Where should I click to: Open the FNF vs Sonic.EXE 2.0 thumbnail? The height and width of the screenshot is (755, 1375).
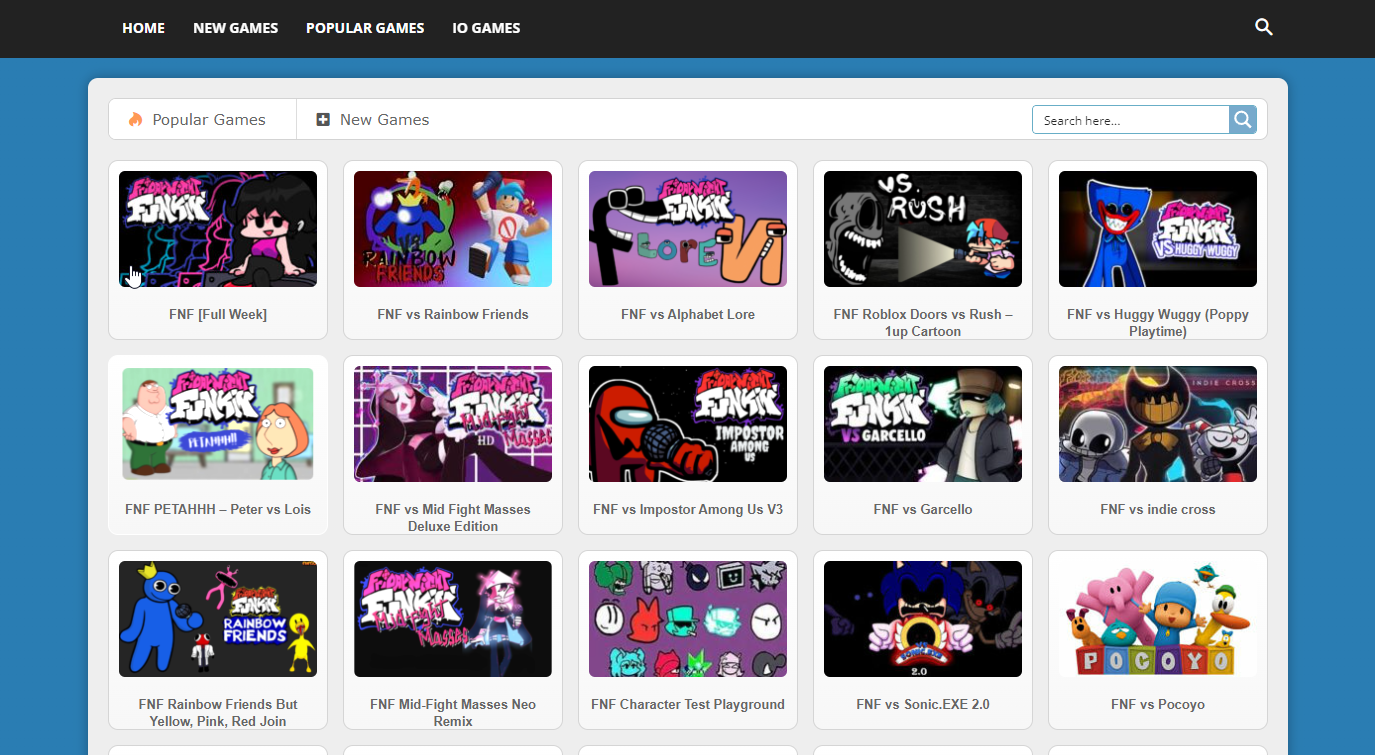pyautogui.click(x=923, y=619)
